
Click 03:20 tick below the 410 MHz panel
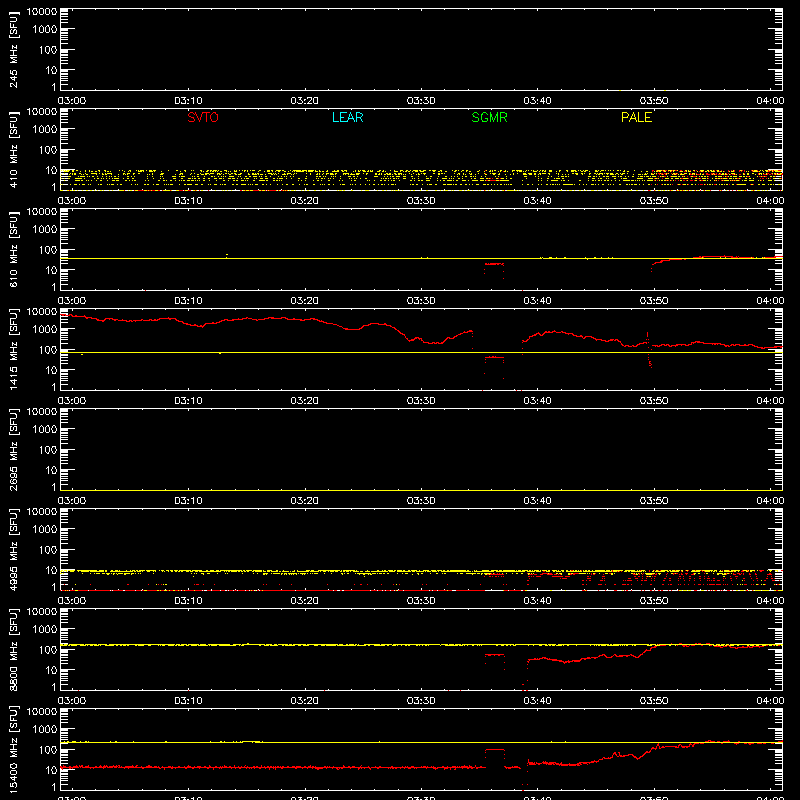[x=305, y=201]
